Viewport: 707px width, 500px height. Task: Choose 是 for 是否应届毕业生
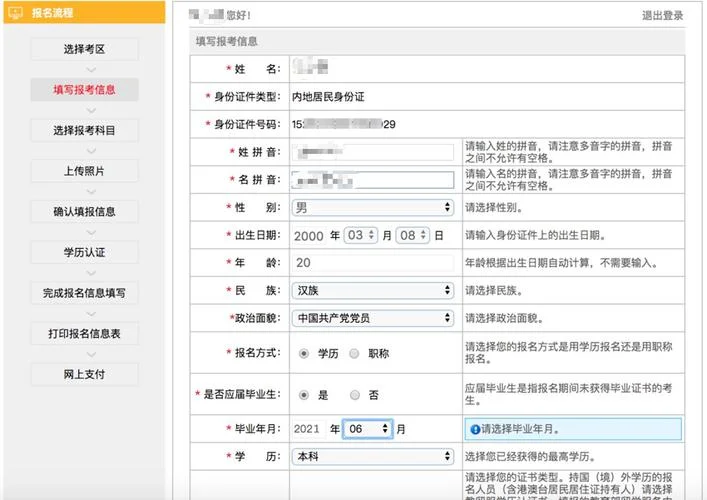tap(304, 395)
